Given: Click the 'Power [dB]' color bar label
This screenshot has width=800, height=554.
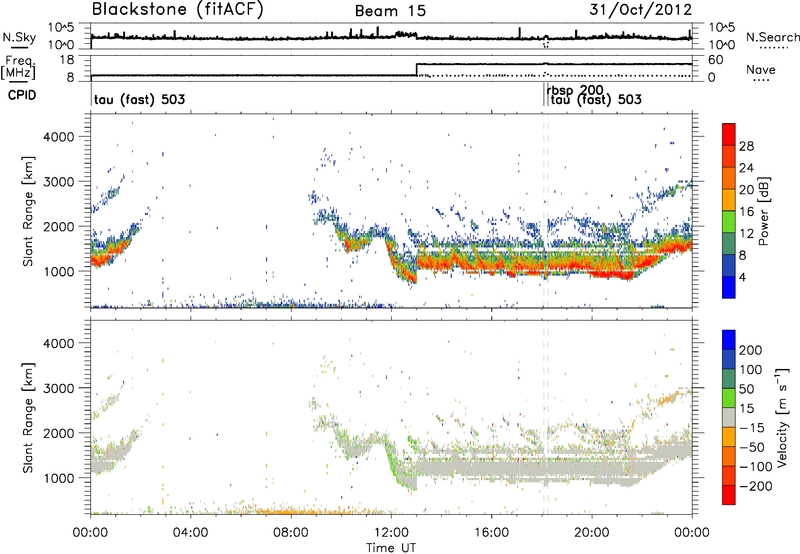Looking at the screenshot, I should click(764, 211).
